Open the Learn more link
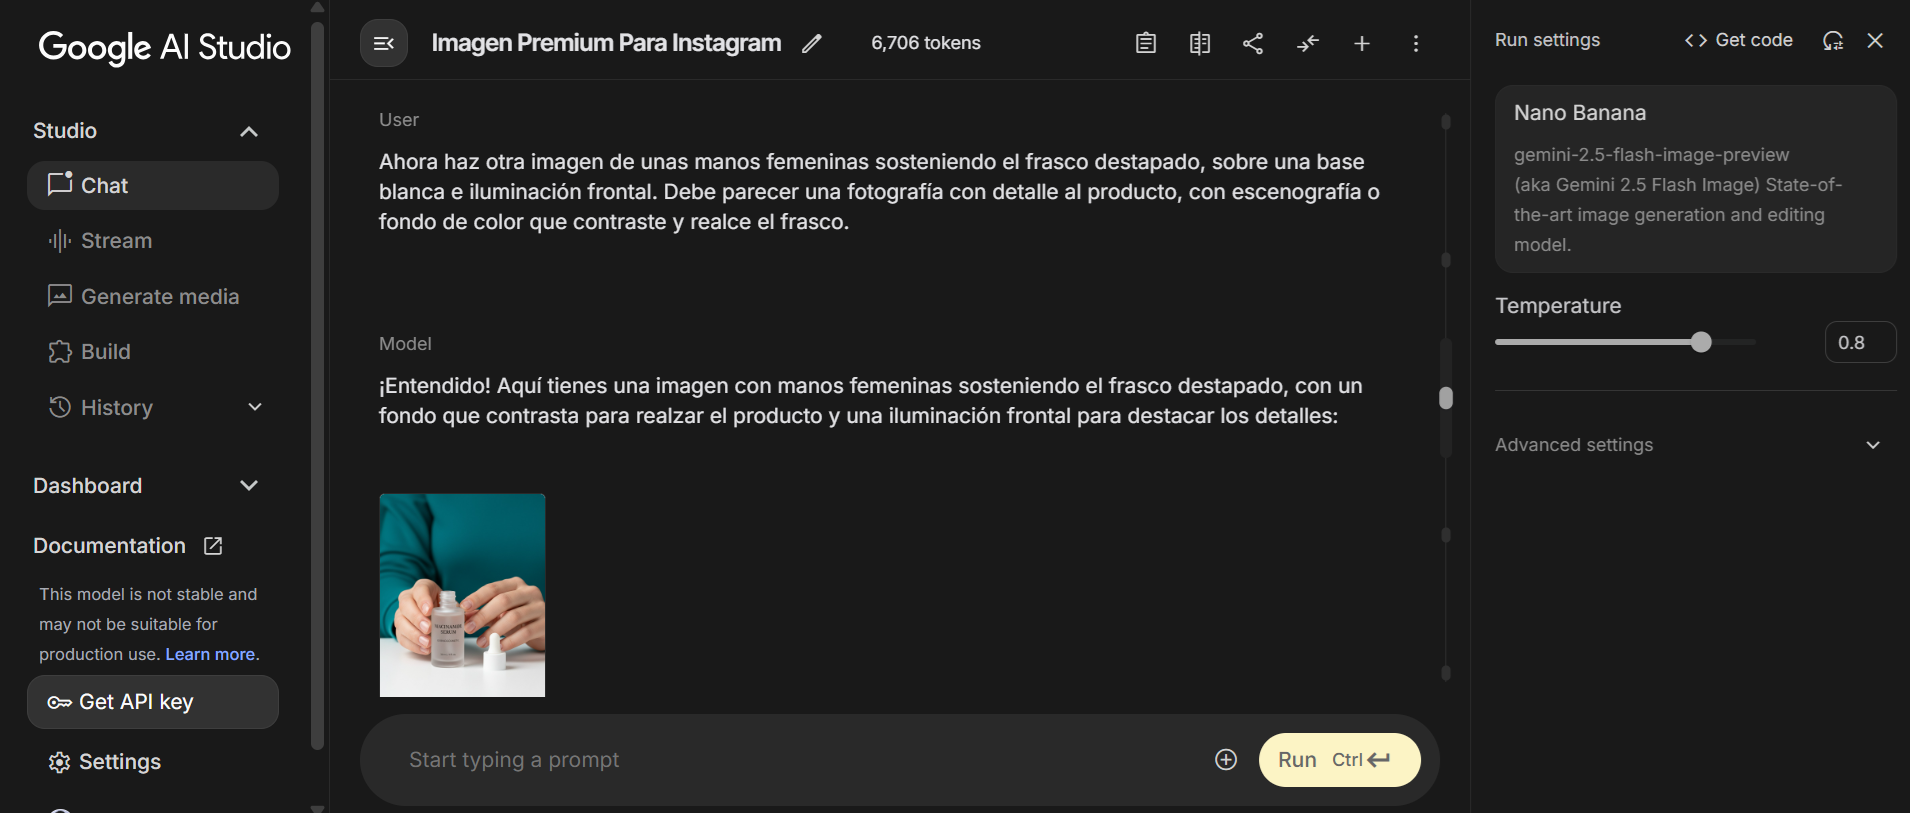 [210, 654]
